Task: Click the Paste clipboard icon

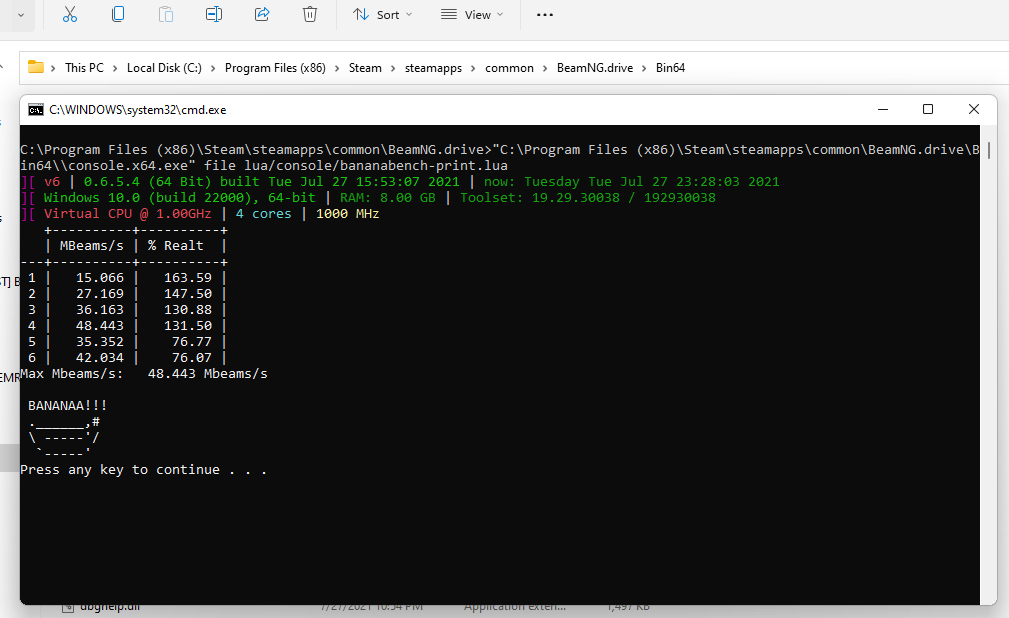Action: tap(166, 14)
